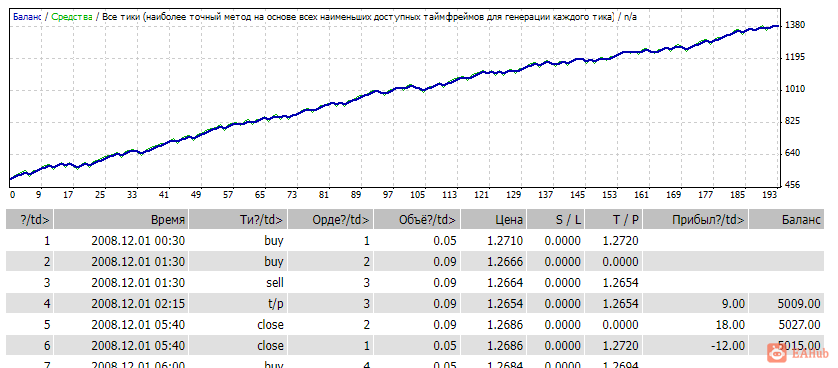The height and width of the screenshot is (368, 838).
Task: Click the 1.2710 price cell in row 1
Action: [x=505, y=241]
